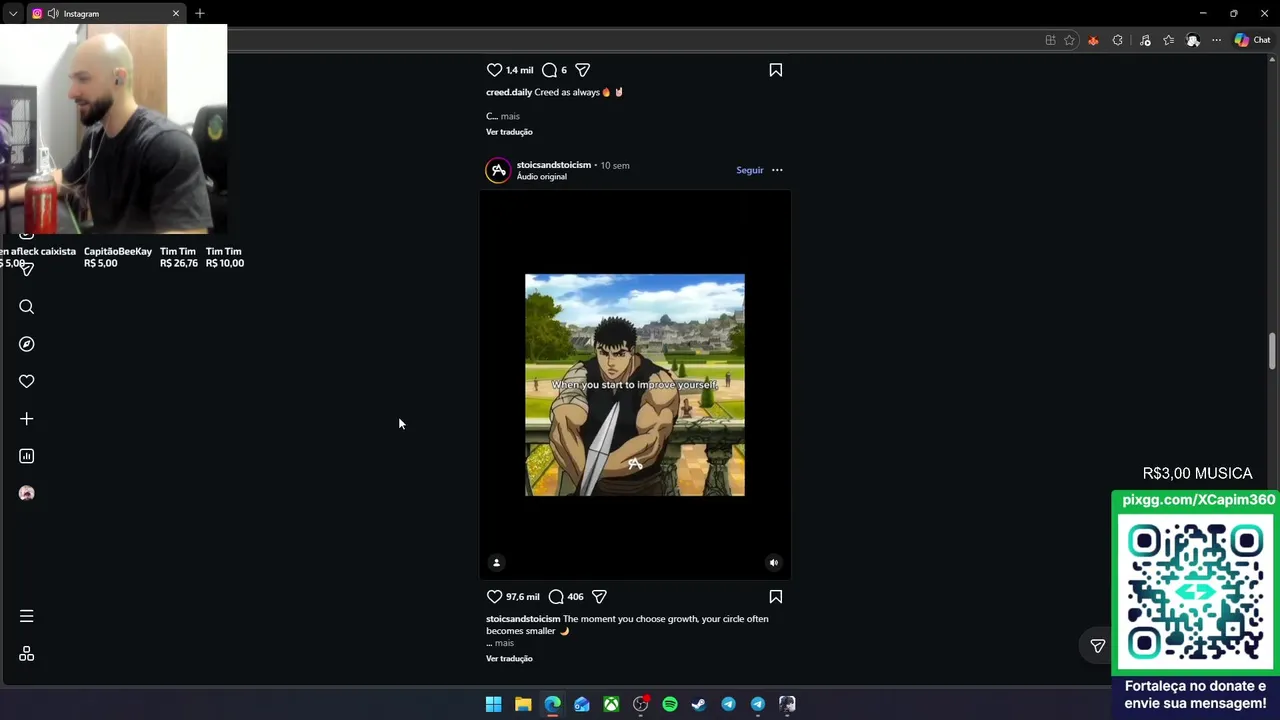
Task: Open the hamburger More menu in the sidebar
Action: coord(27,616)
